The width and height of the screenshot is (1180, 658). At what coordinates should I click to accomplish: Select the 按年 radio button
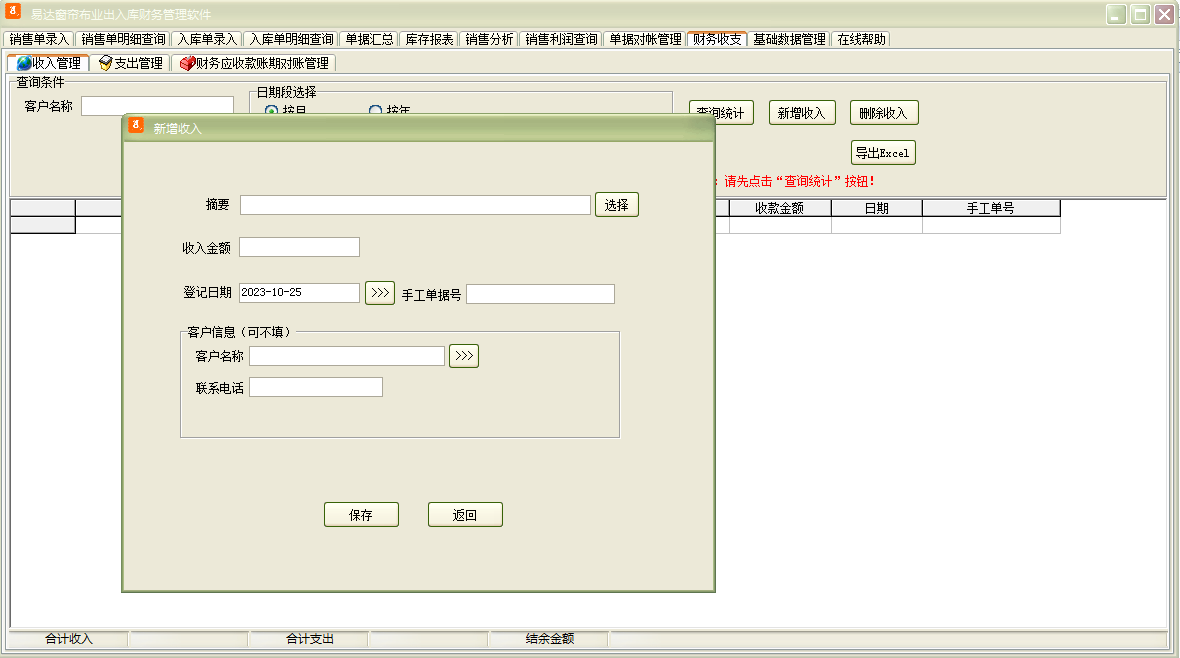pyautogui.click(x=376, y=111)
